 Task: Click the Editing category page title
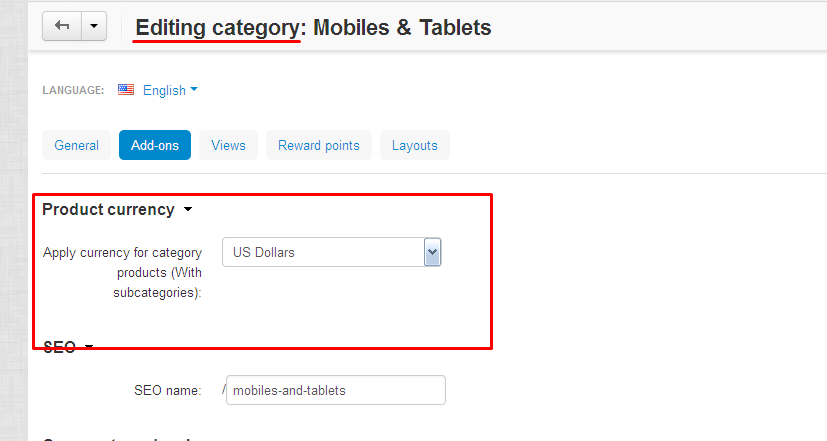pos(313,27)
